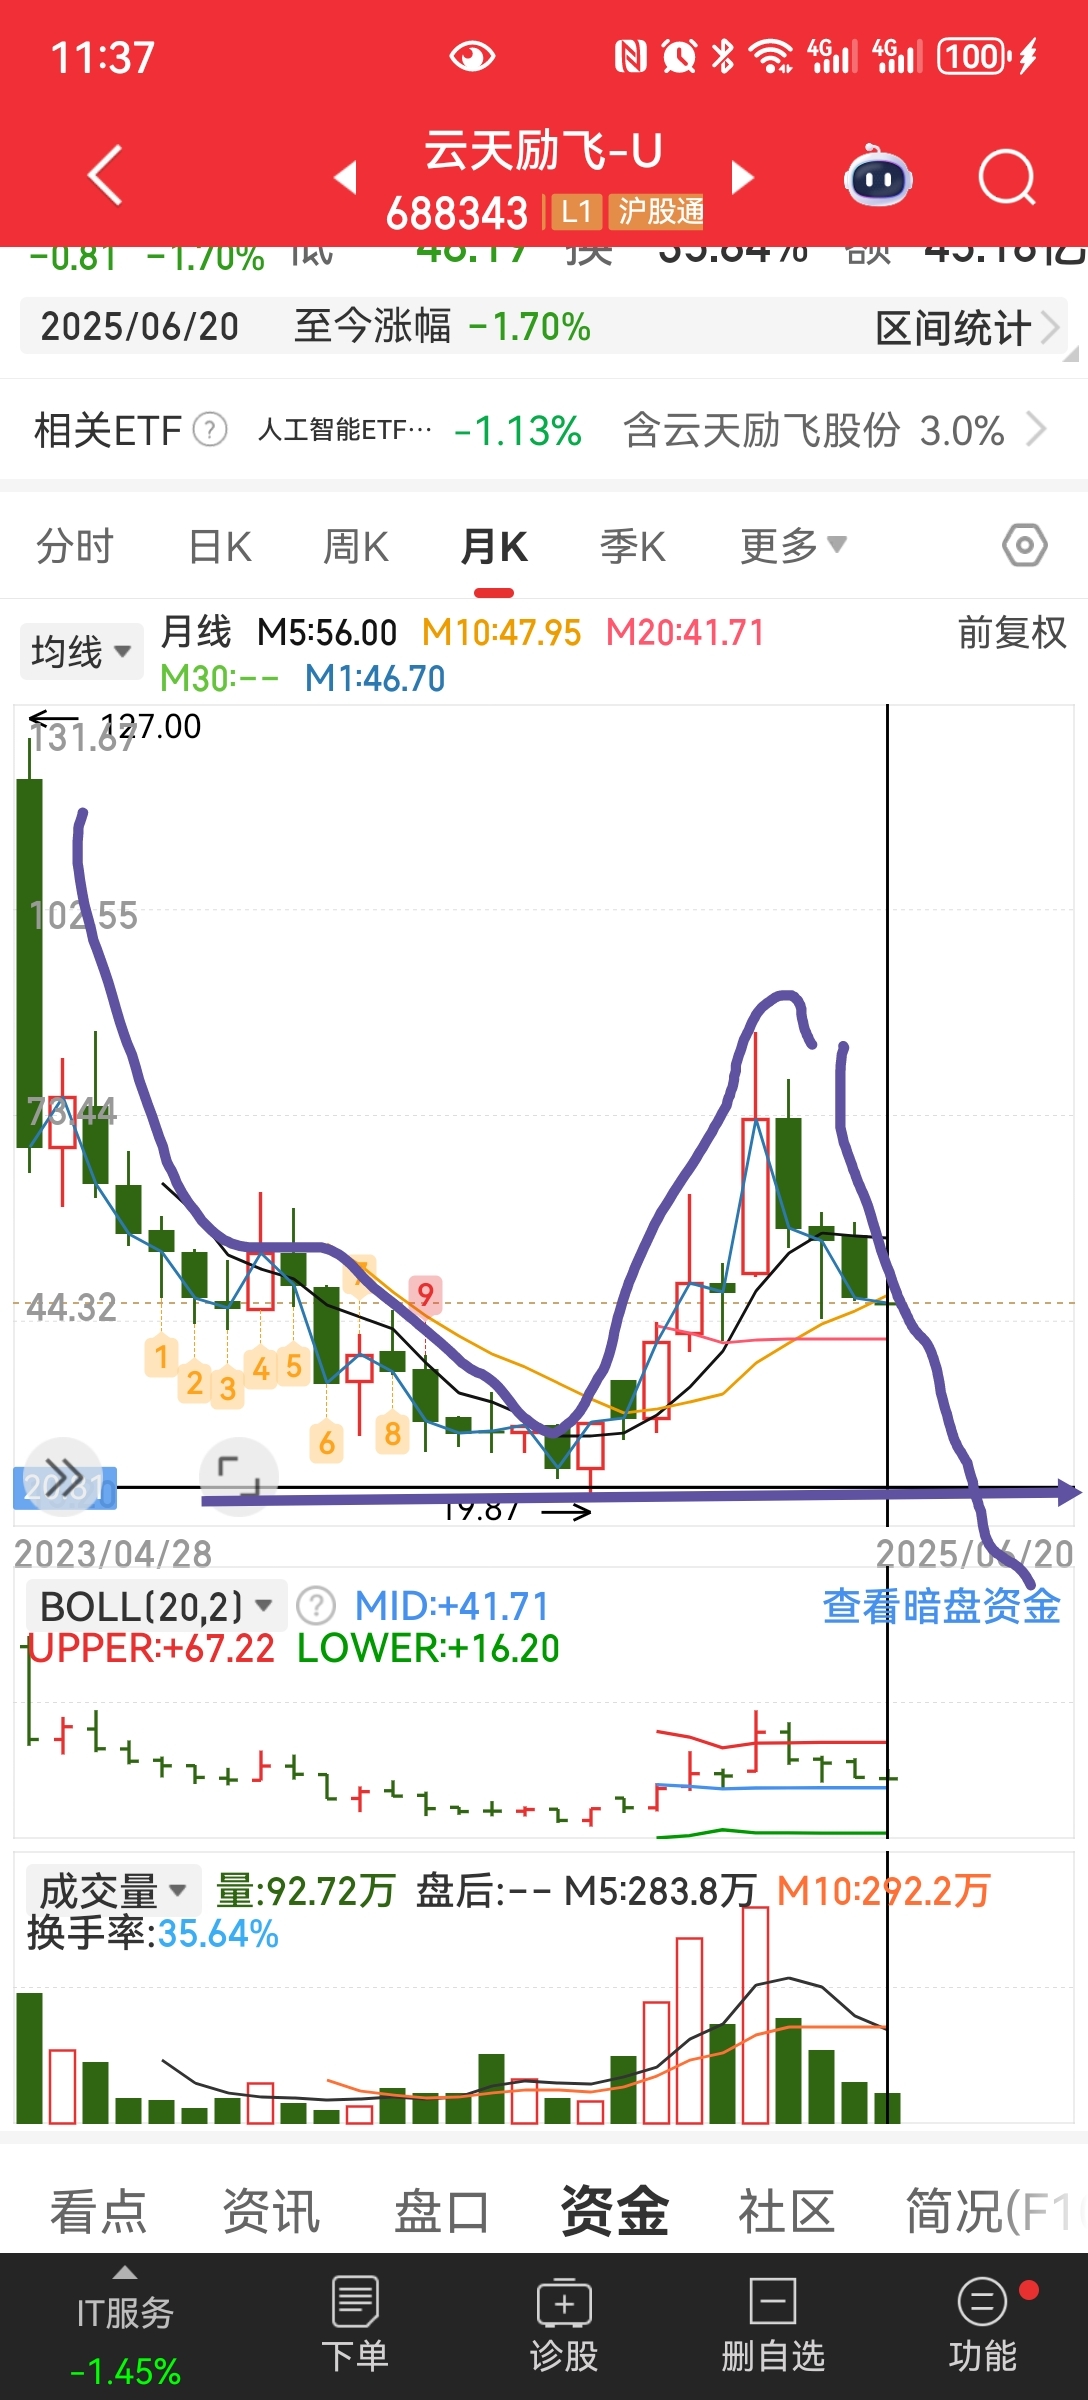Open 功能 functions menu icon
The width and height of the screenshot is (1088, 2400).
[x=982, y=2323]
